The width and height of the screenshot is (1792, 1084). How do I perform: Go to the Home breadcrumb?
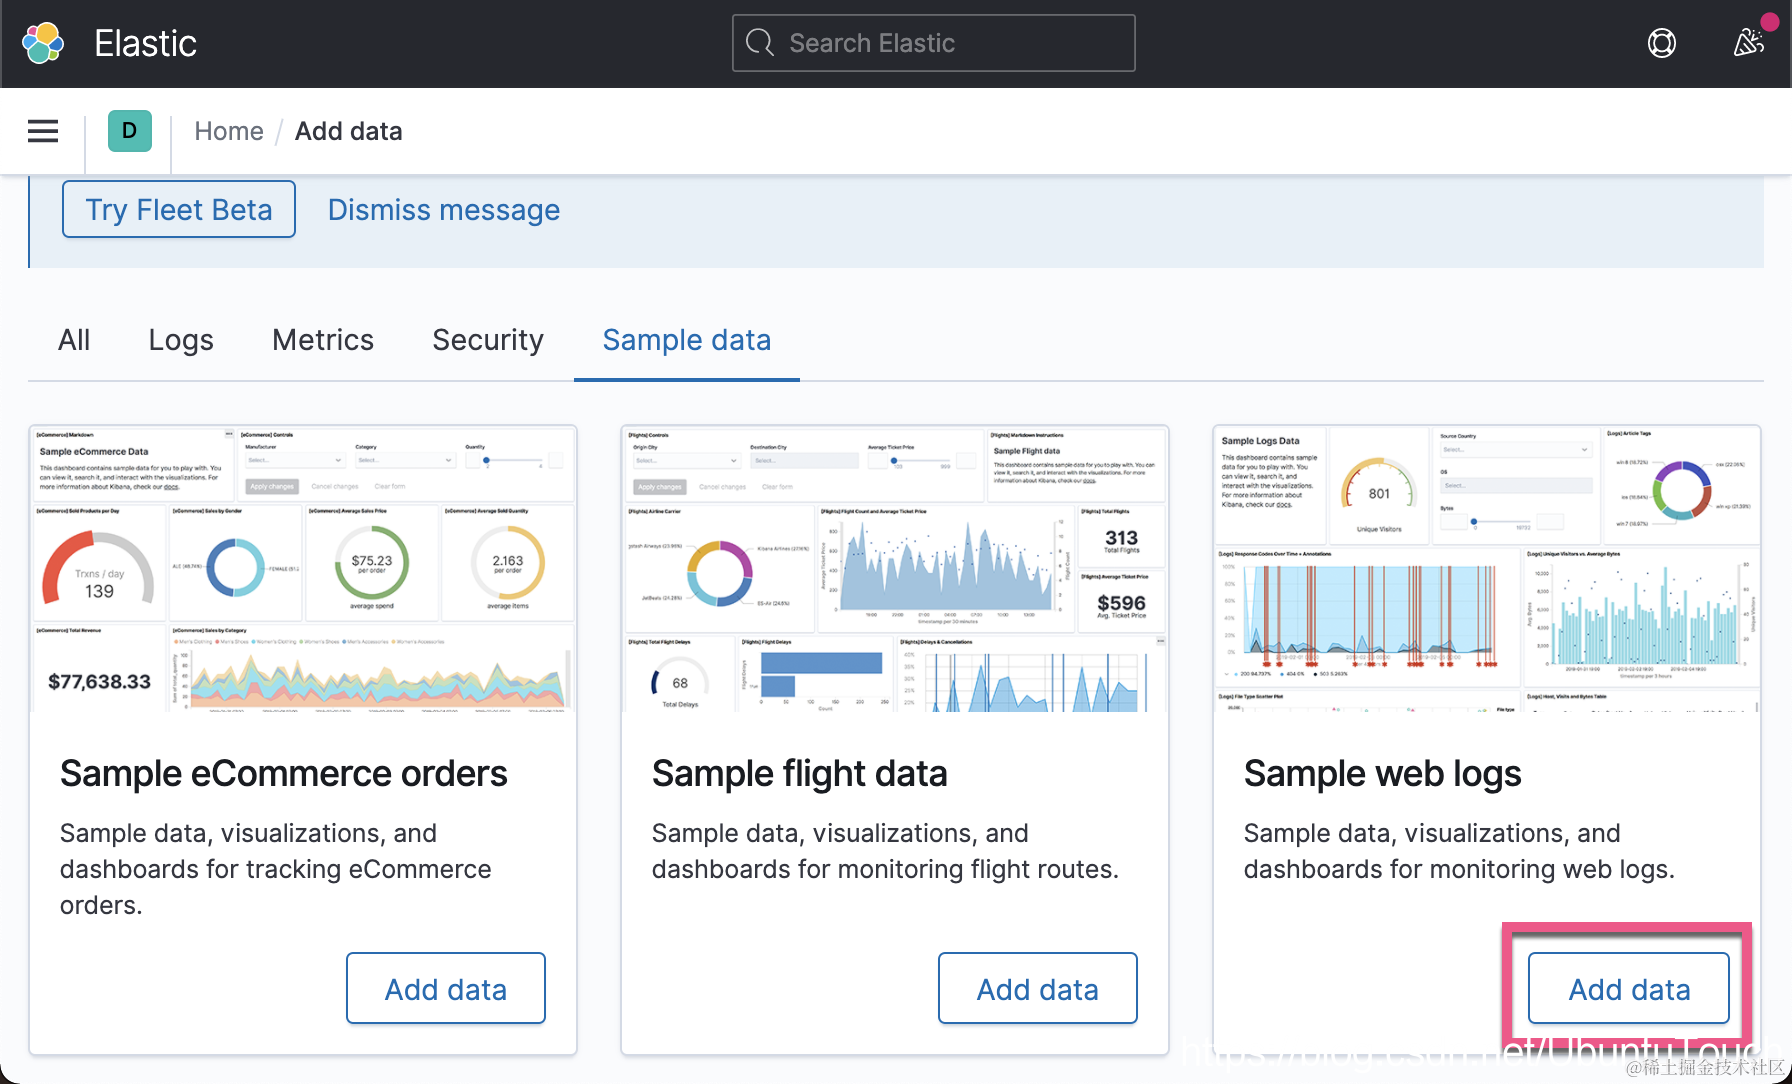point(229,131)
